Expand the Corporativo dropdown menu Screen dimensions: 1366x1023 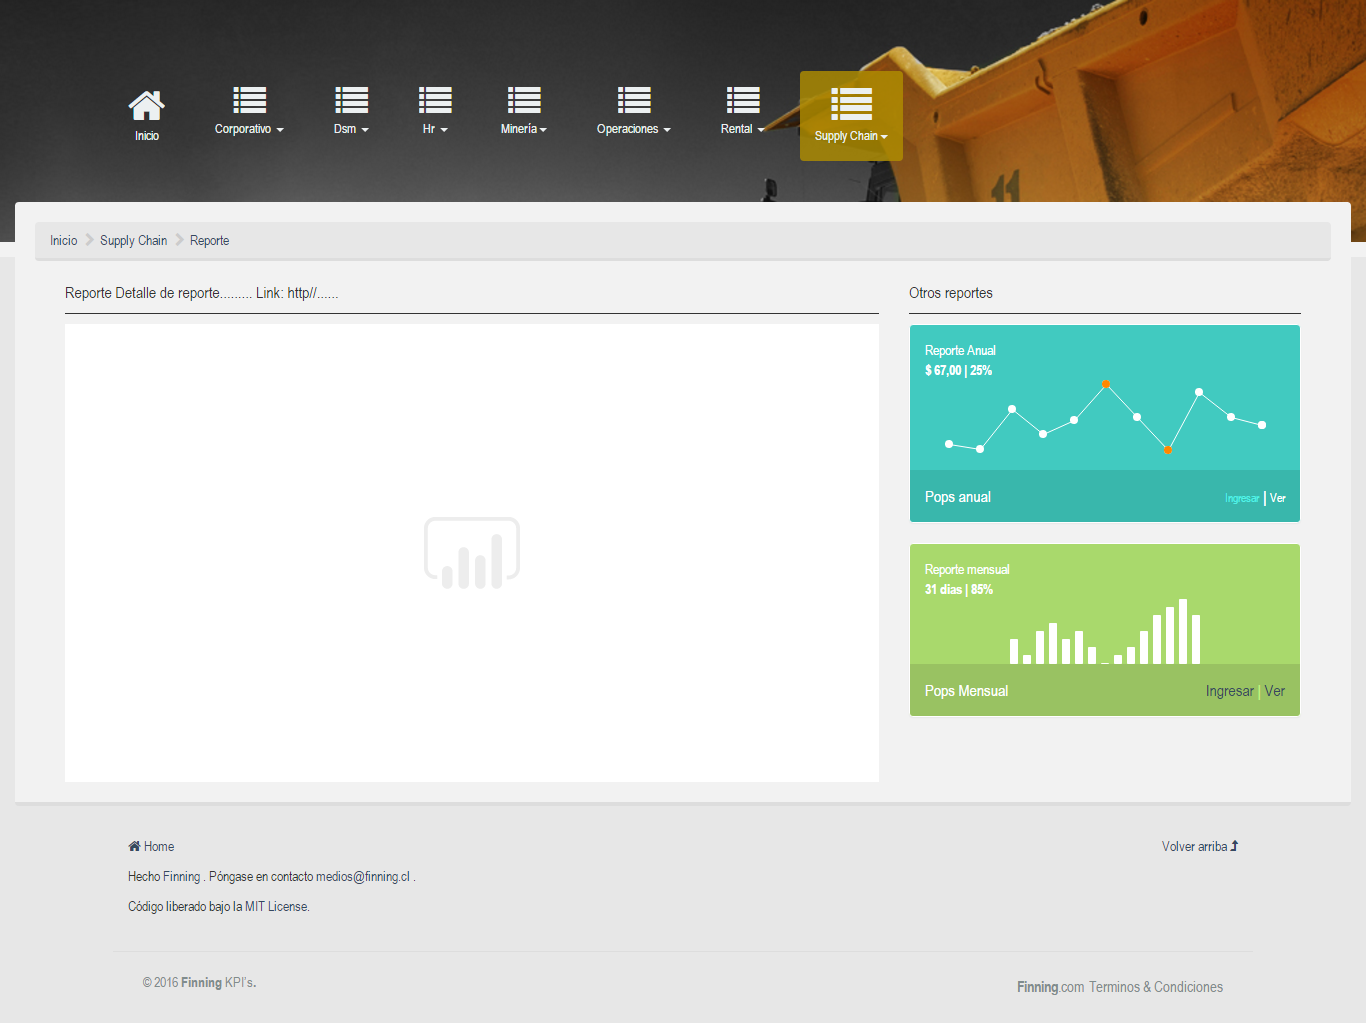249,129
